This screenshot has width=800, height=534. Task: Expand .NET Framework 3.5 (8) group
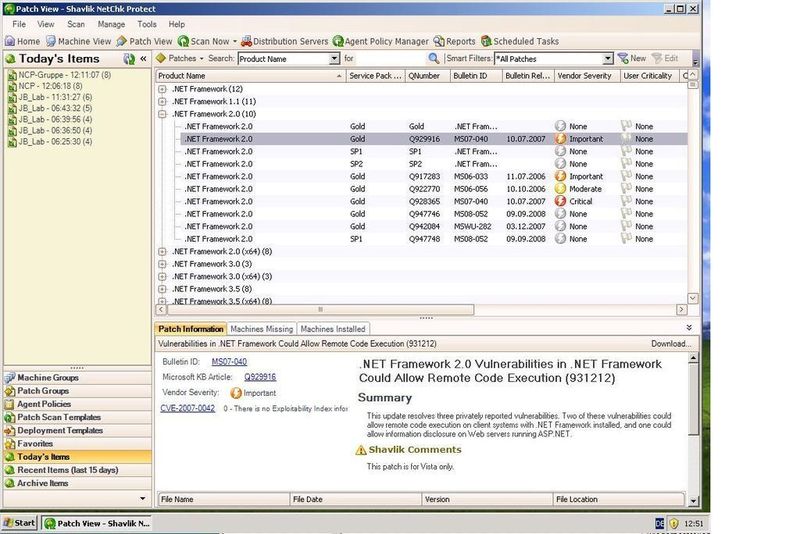[x=162, y=289]
